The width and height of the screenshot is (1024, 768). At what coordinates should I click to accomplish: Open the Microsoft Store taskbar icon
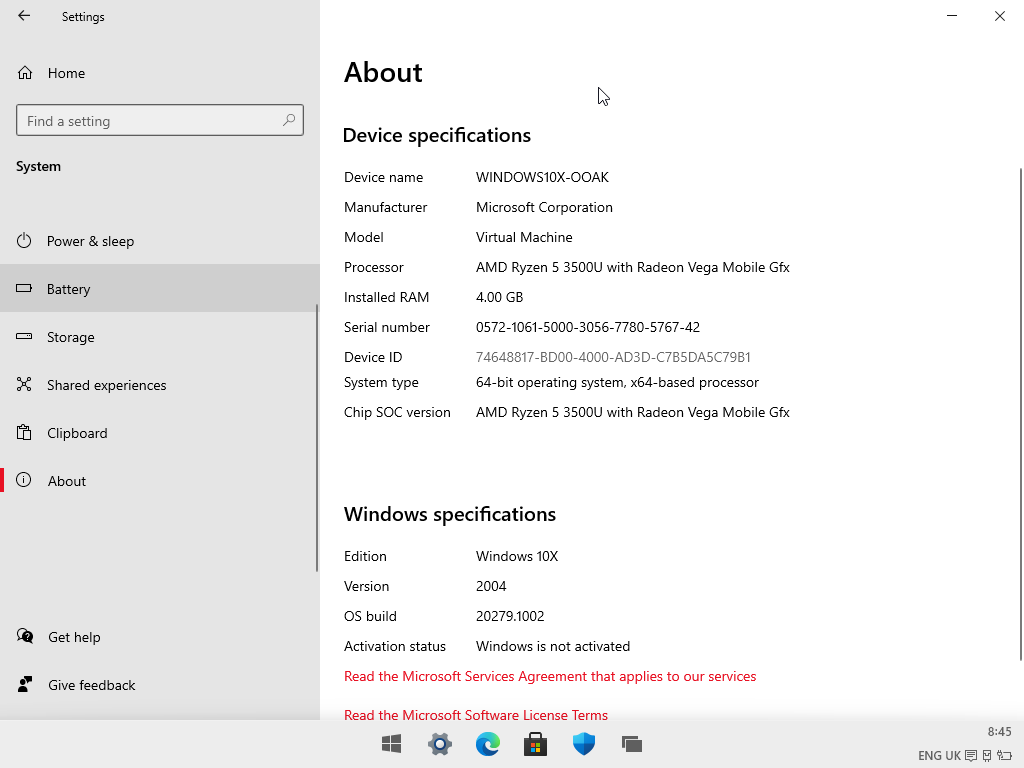pyautogui.click(x=536, y=744)
